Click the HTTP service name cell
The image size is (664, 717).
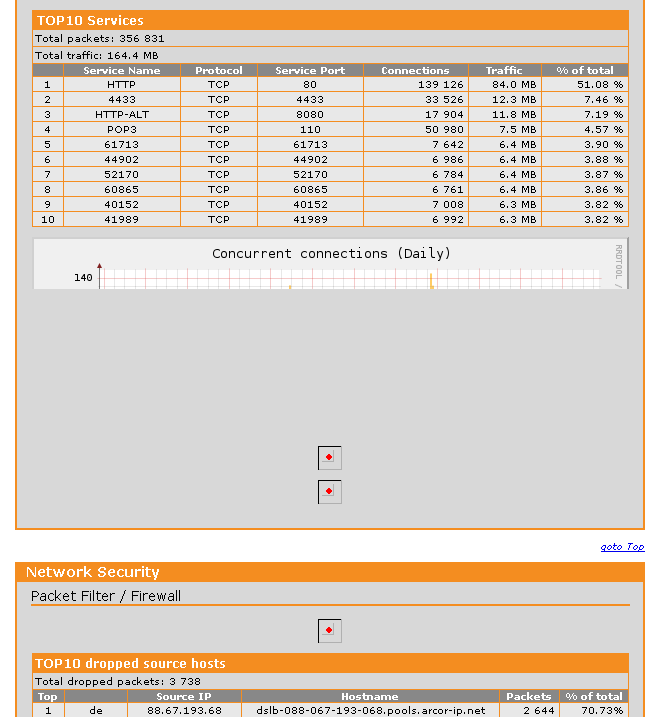pos(122,85)
